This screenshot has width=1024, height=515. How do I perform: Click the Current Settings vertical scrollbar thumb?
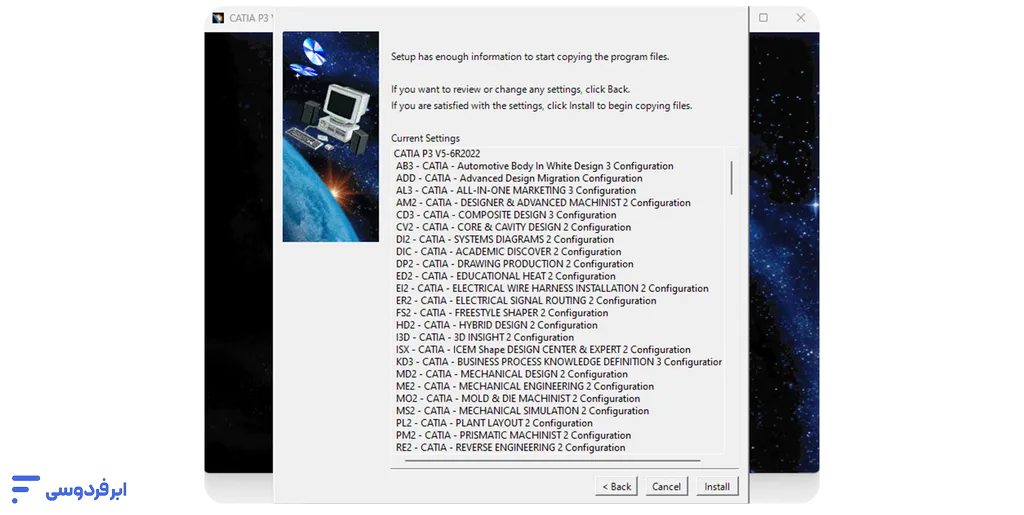click(731, 176)
